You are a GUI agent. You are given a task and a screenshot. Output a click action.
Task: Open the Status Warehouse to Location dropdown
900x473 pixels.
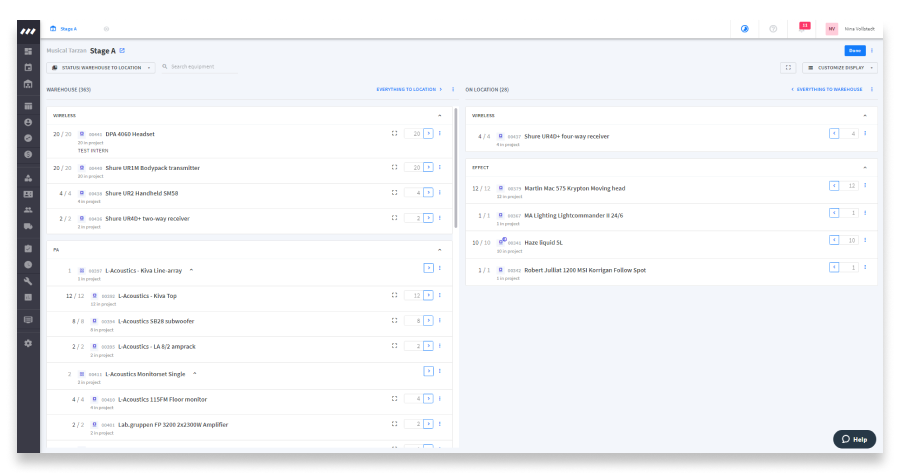pos(101,68)
